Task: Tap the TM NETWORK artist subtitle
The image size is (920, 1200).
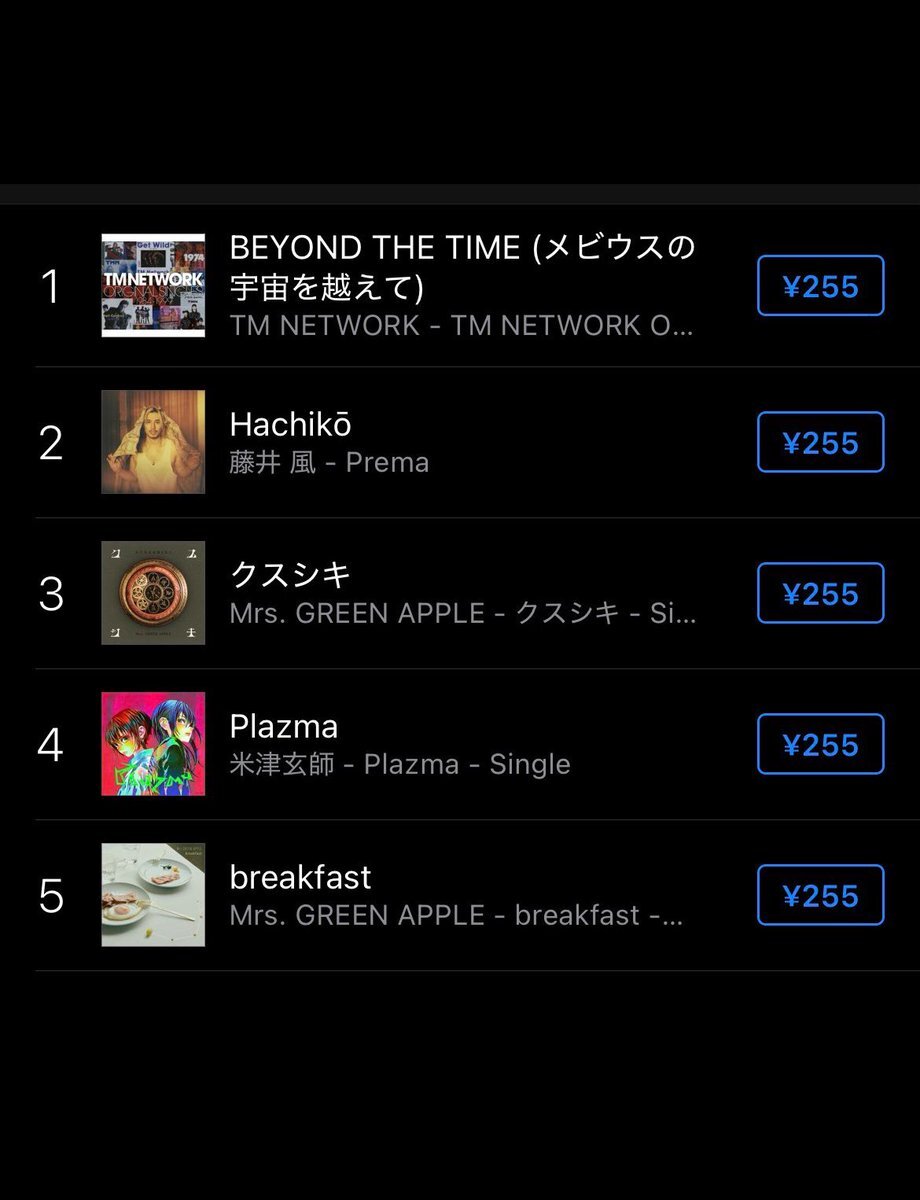Action: tap(461, 325)
